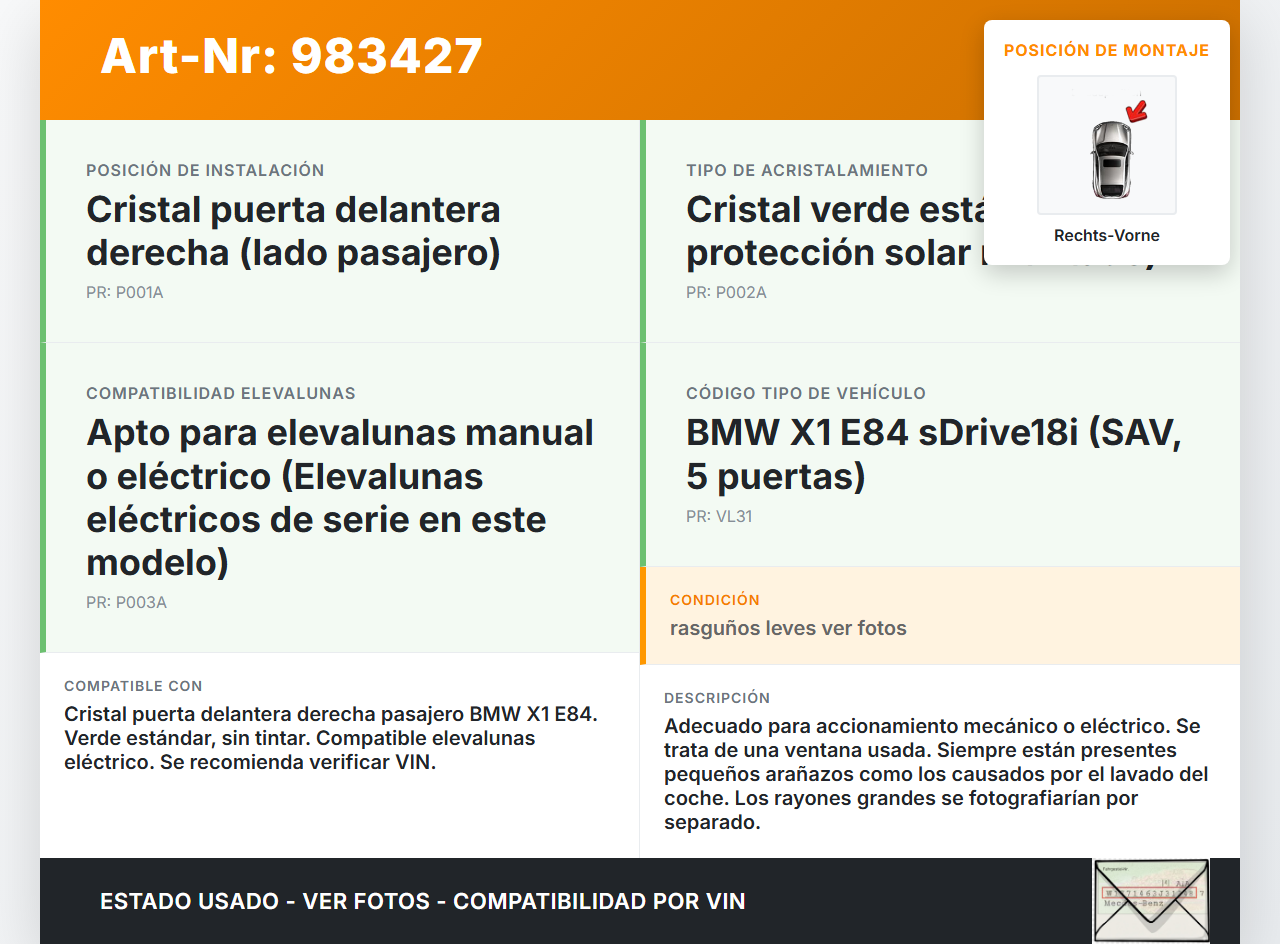Select the 'PR: P001A' code
Viewport: 1280px width, 944px height.
click(125, 293)
